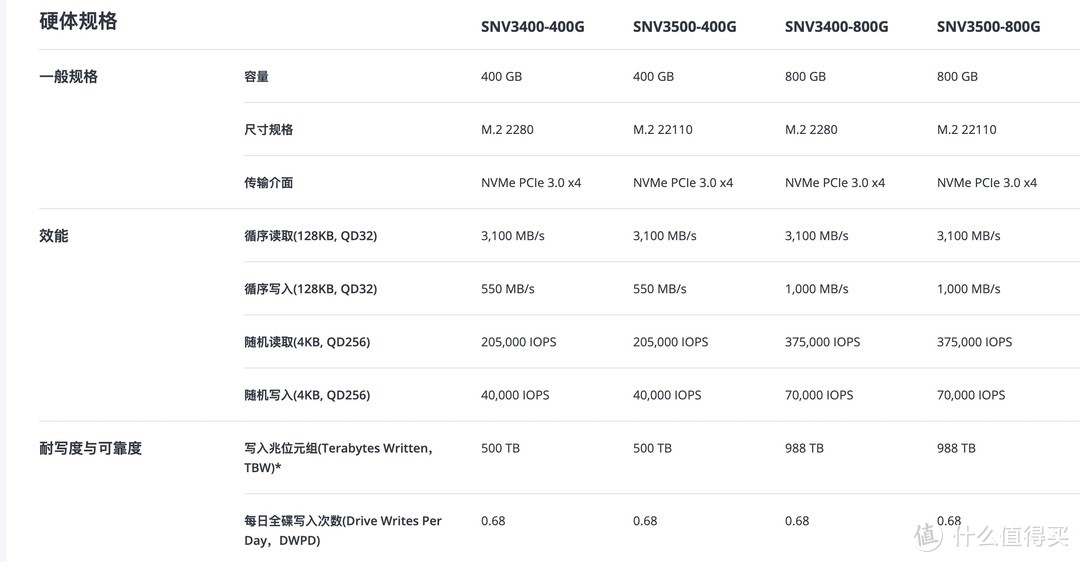This screenshot has width=1080, height=562.
Task: Click the 效能 section label
Action: point(54,236)
